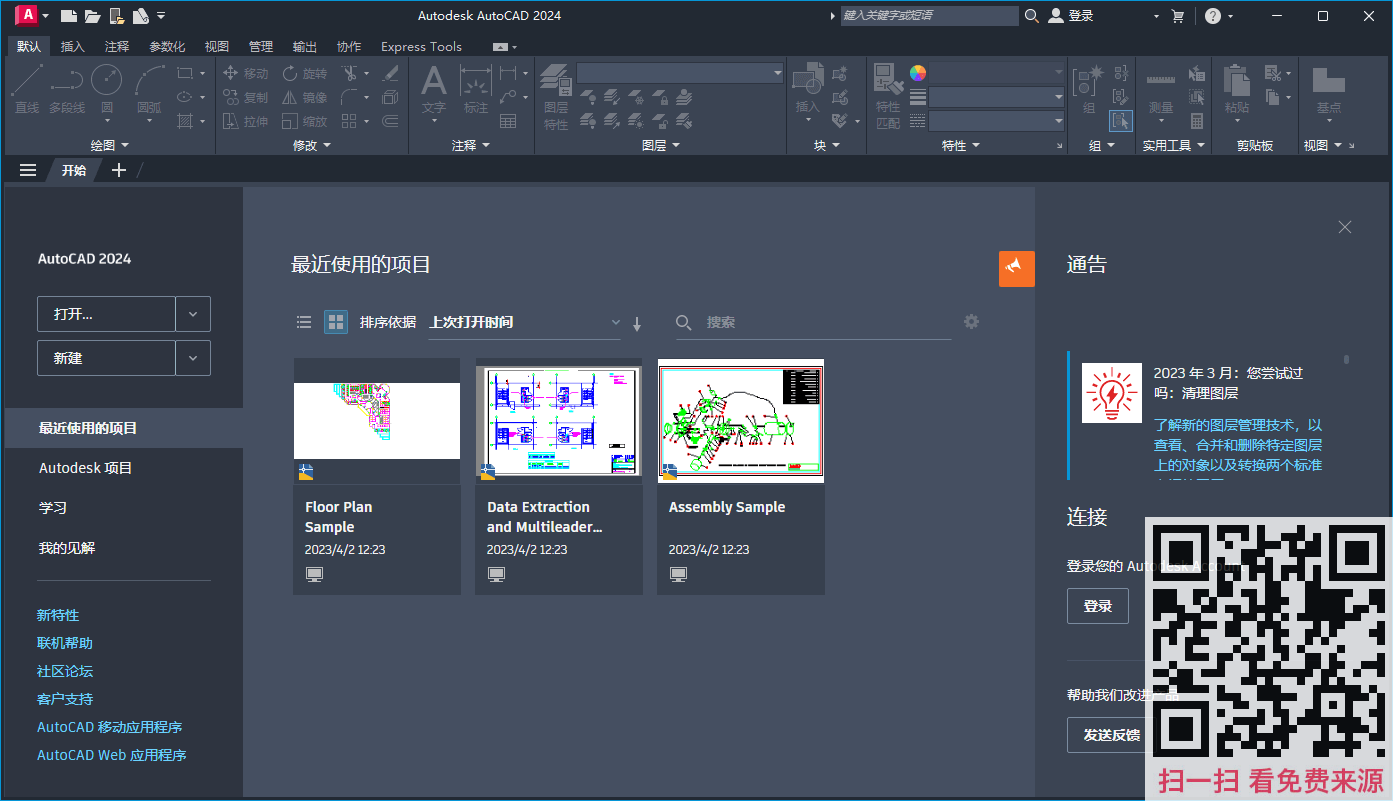Screen dimensions: 1393x801
Task: Switch to the 注释 ribbon tab
Action: [x=117, y=46]
